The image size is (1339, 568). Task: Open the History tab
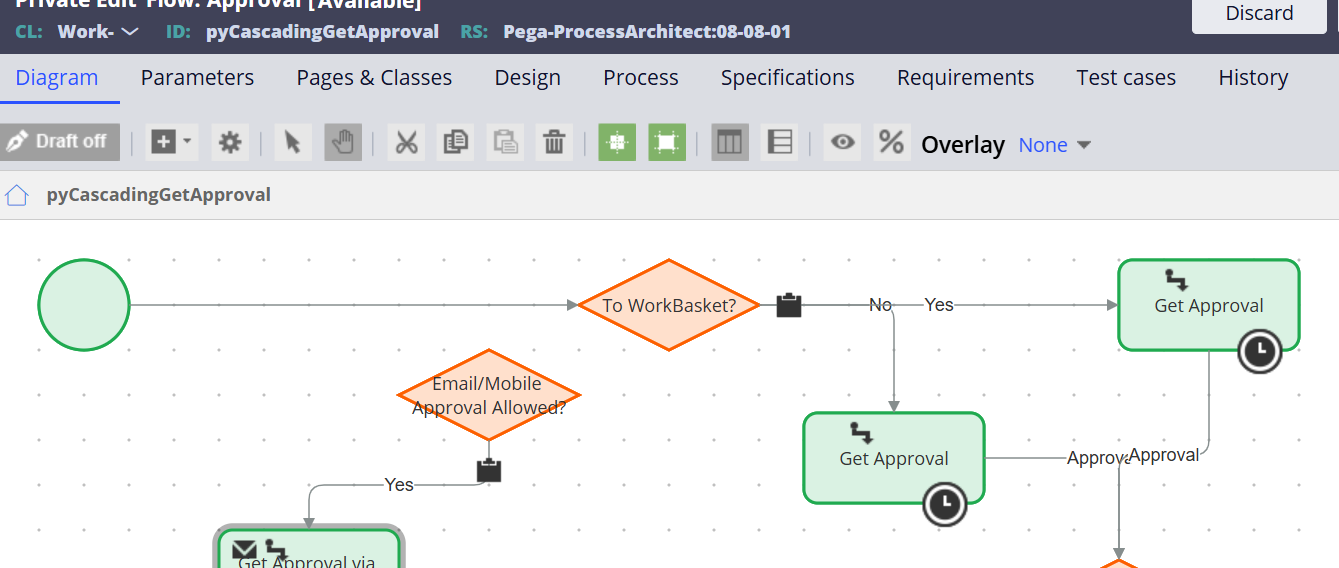pyautogui.click(x=1253, y=78)
